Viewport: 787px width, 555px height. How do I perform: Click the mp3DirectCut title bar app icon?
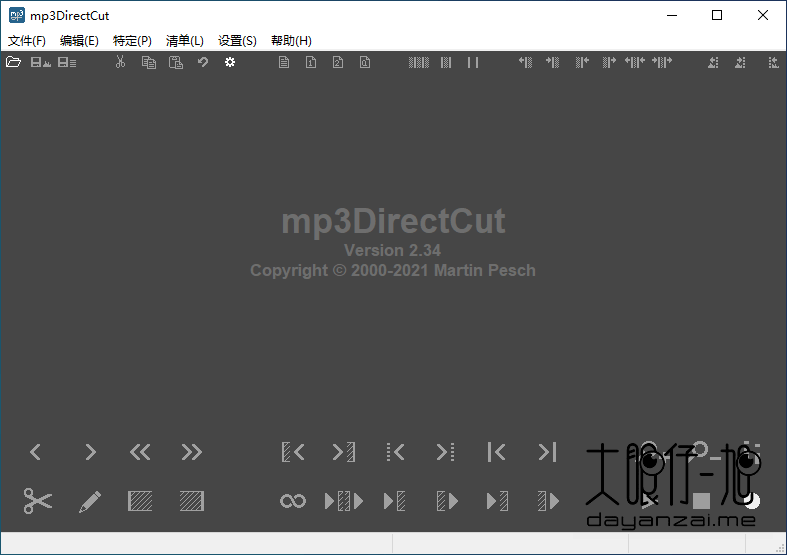(x=17, y=16)
